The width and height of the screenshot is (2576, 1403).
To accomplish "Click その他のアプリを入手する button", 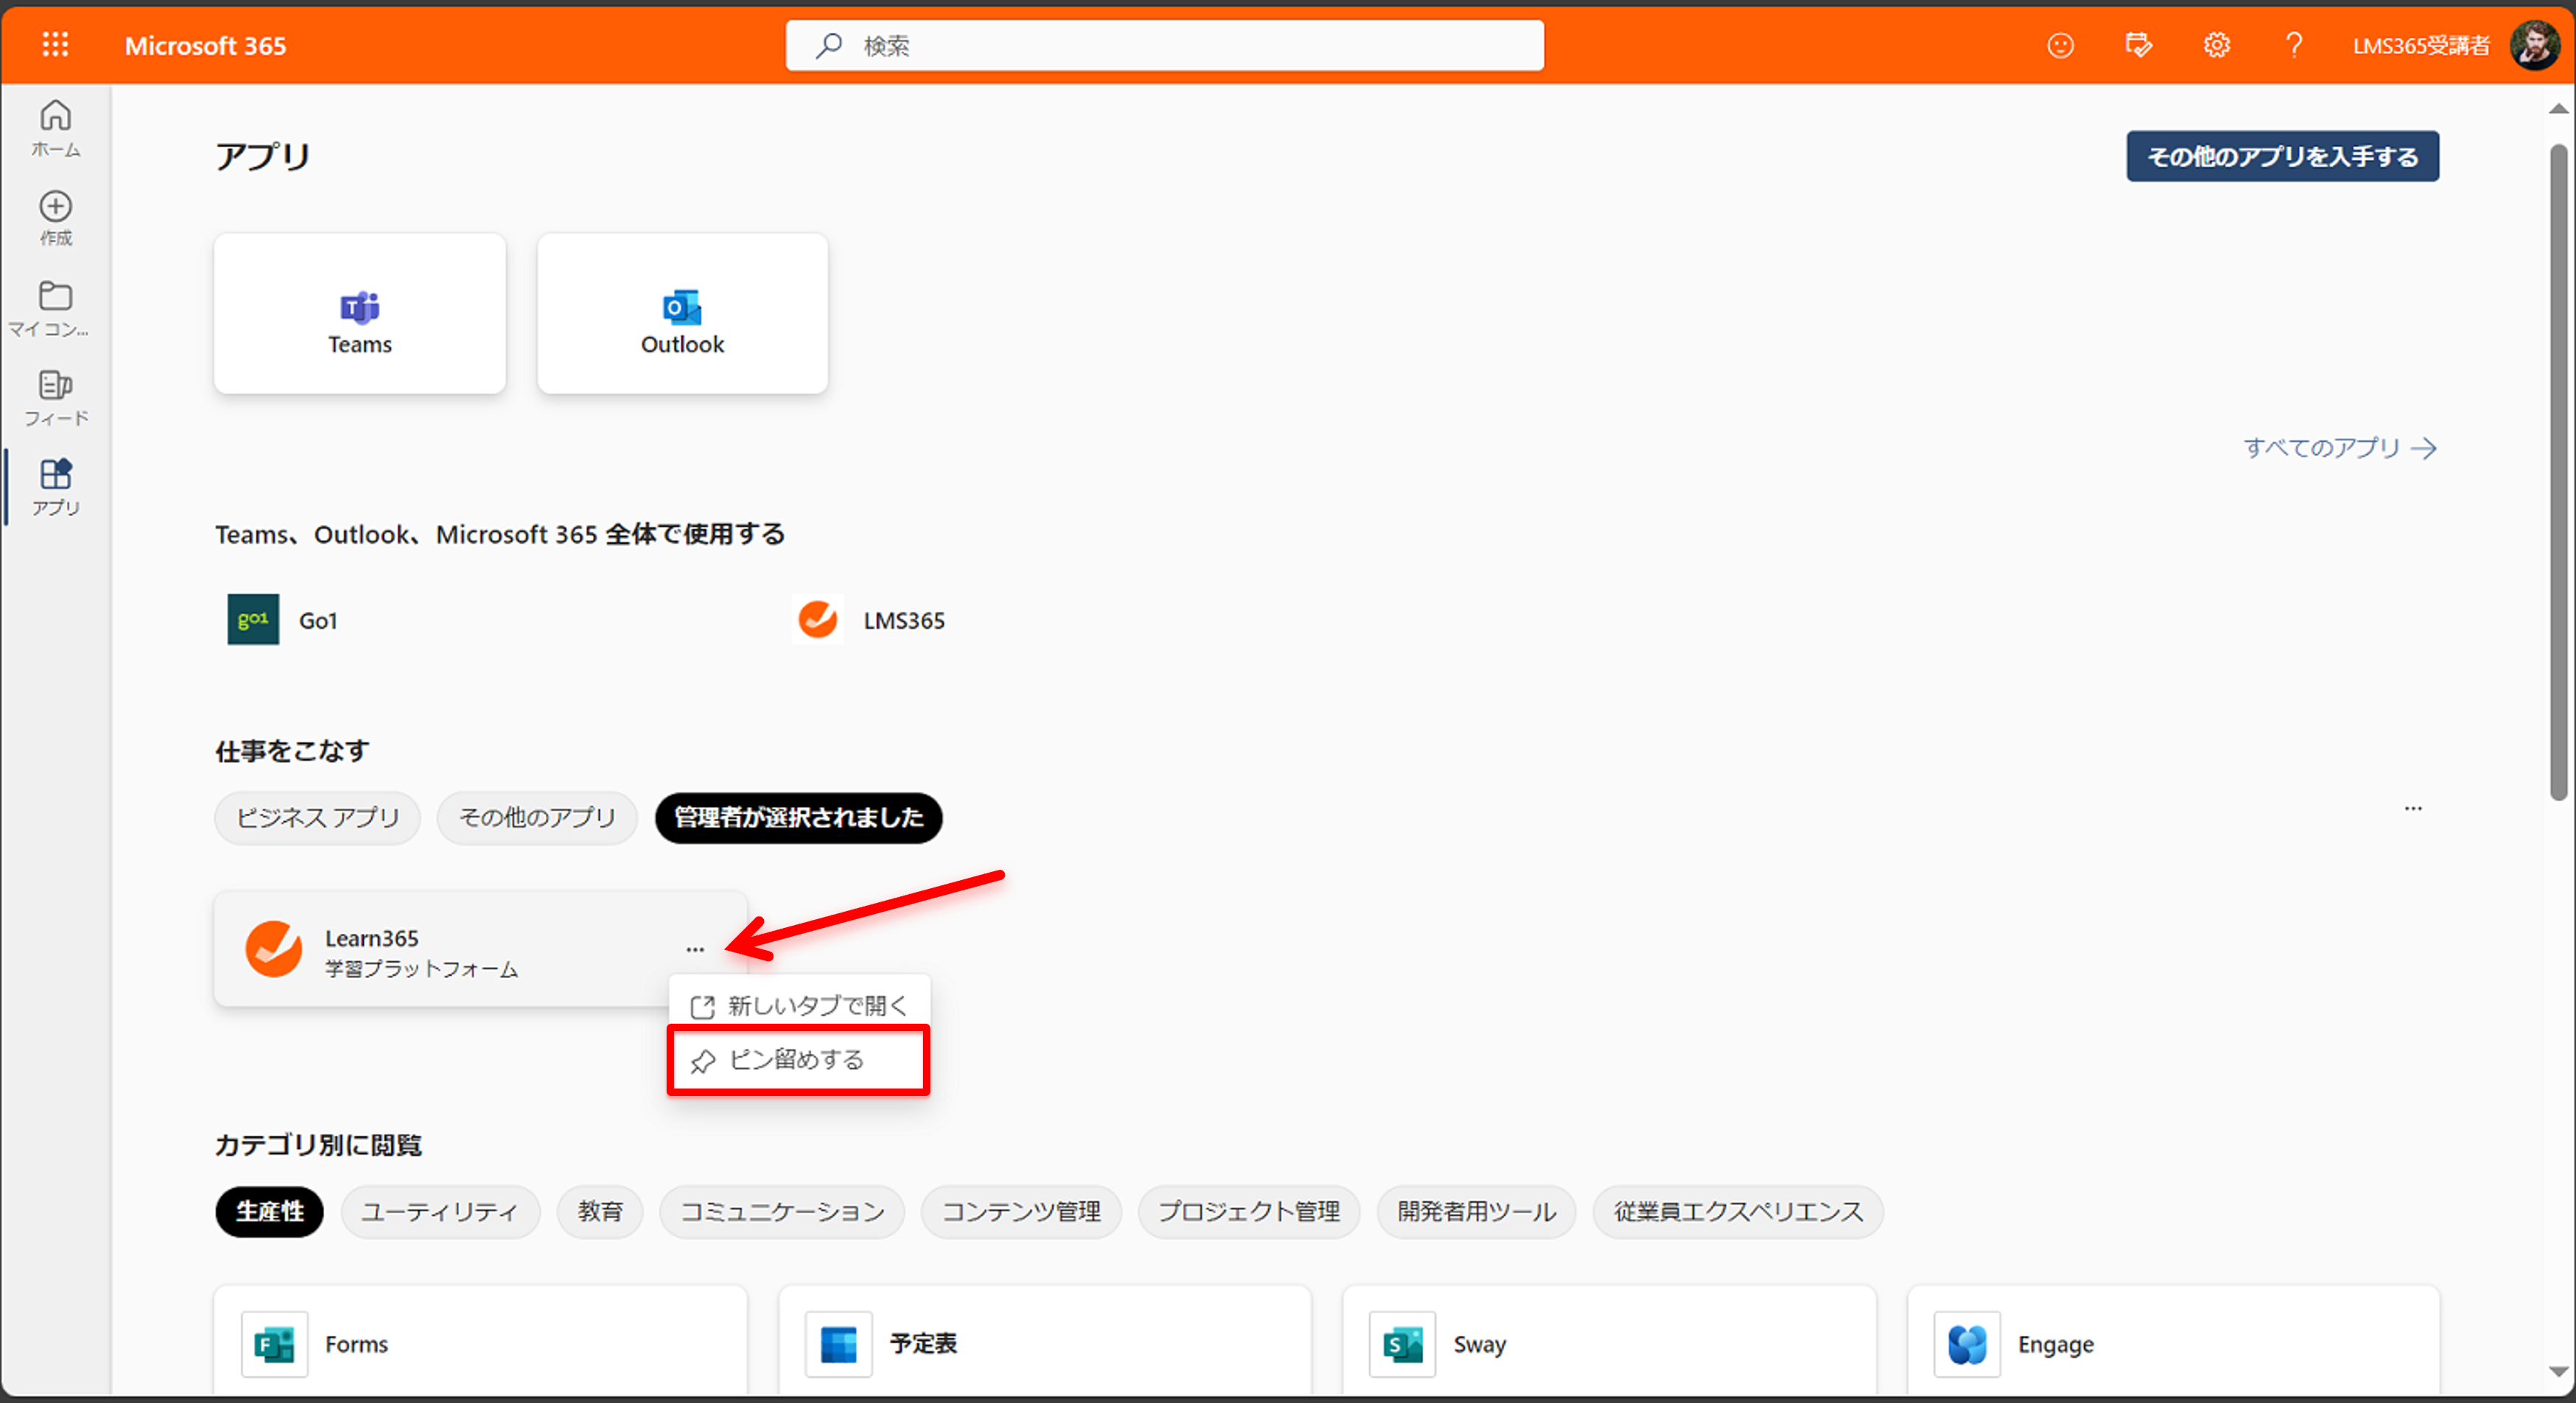I will pyautogui.click(x=2282, y=156).
